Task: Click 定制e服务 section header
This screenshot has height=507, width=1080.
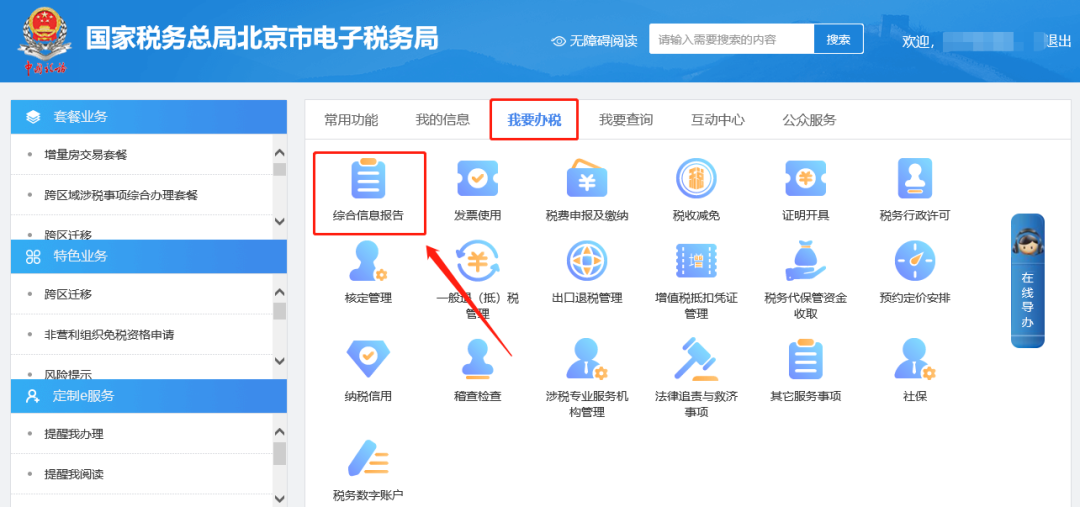Action: click(149, 396)
